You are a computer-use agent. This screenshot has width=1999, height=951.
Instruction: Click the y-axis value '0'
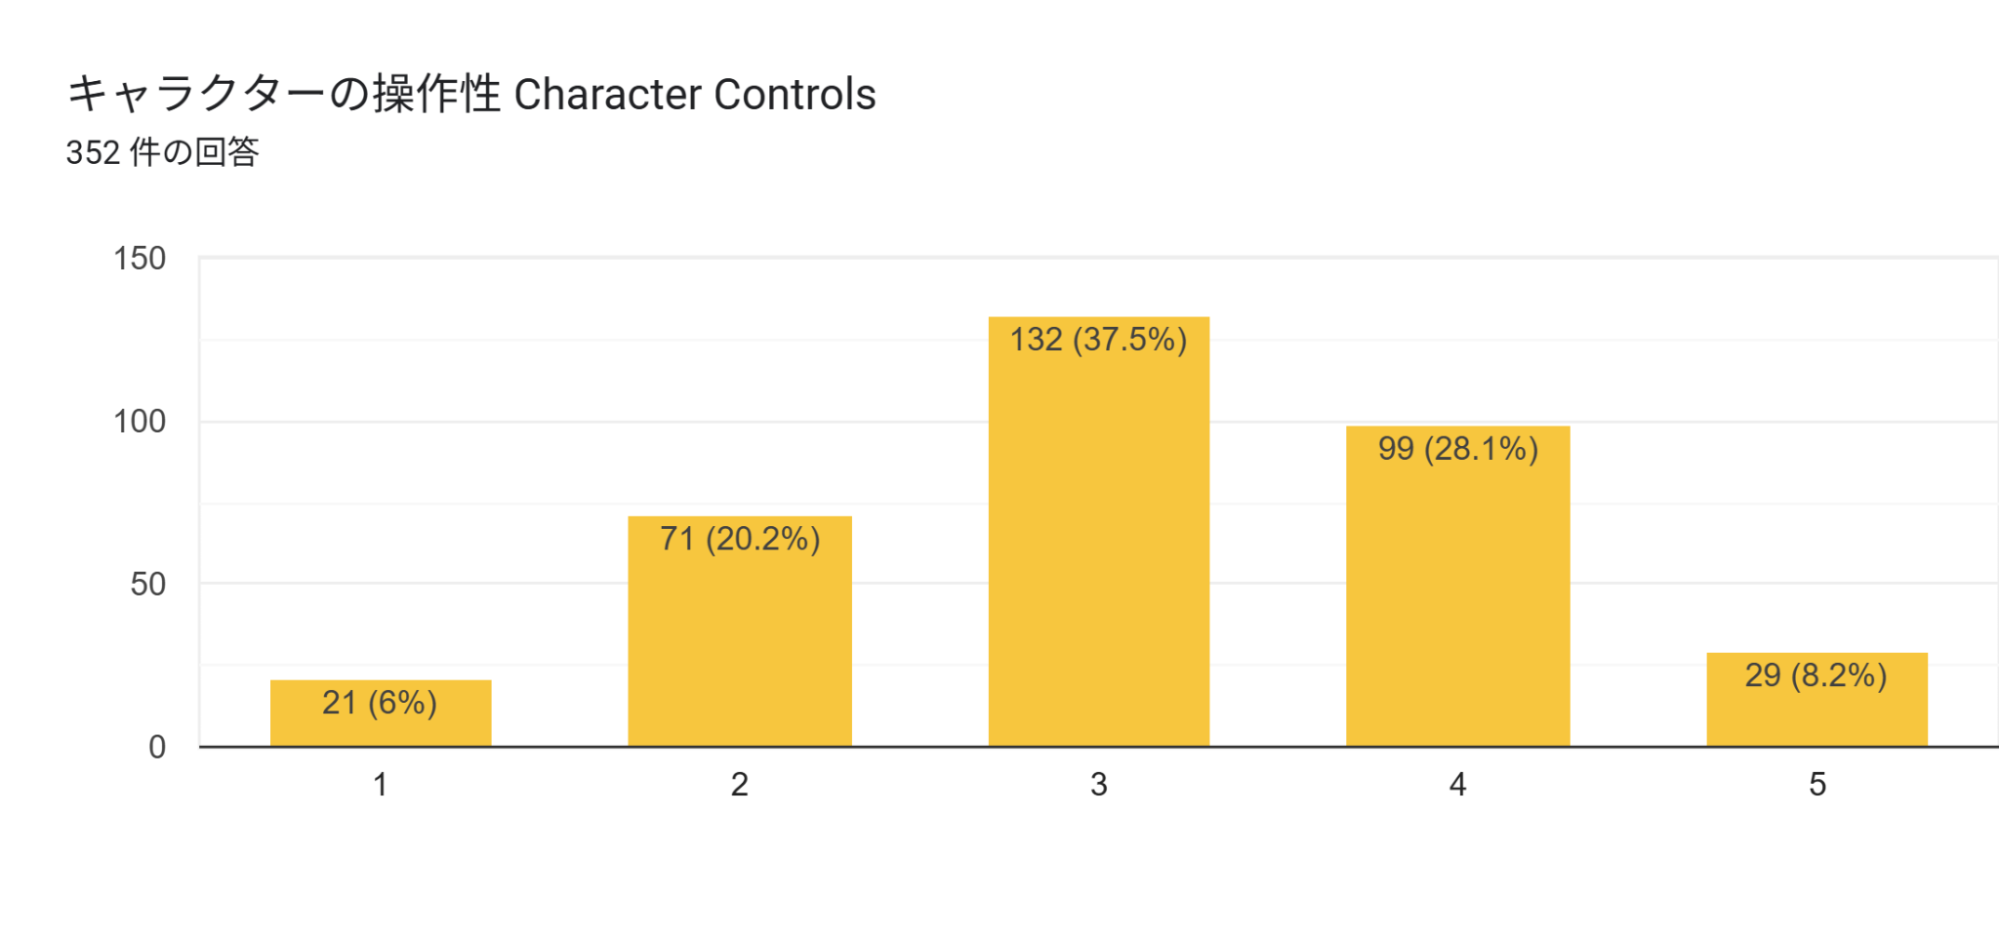coord(157,747)
